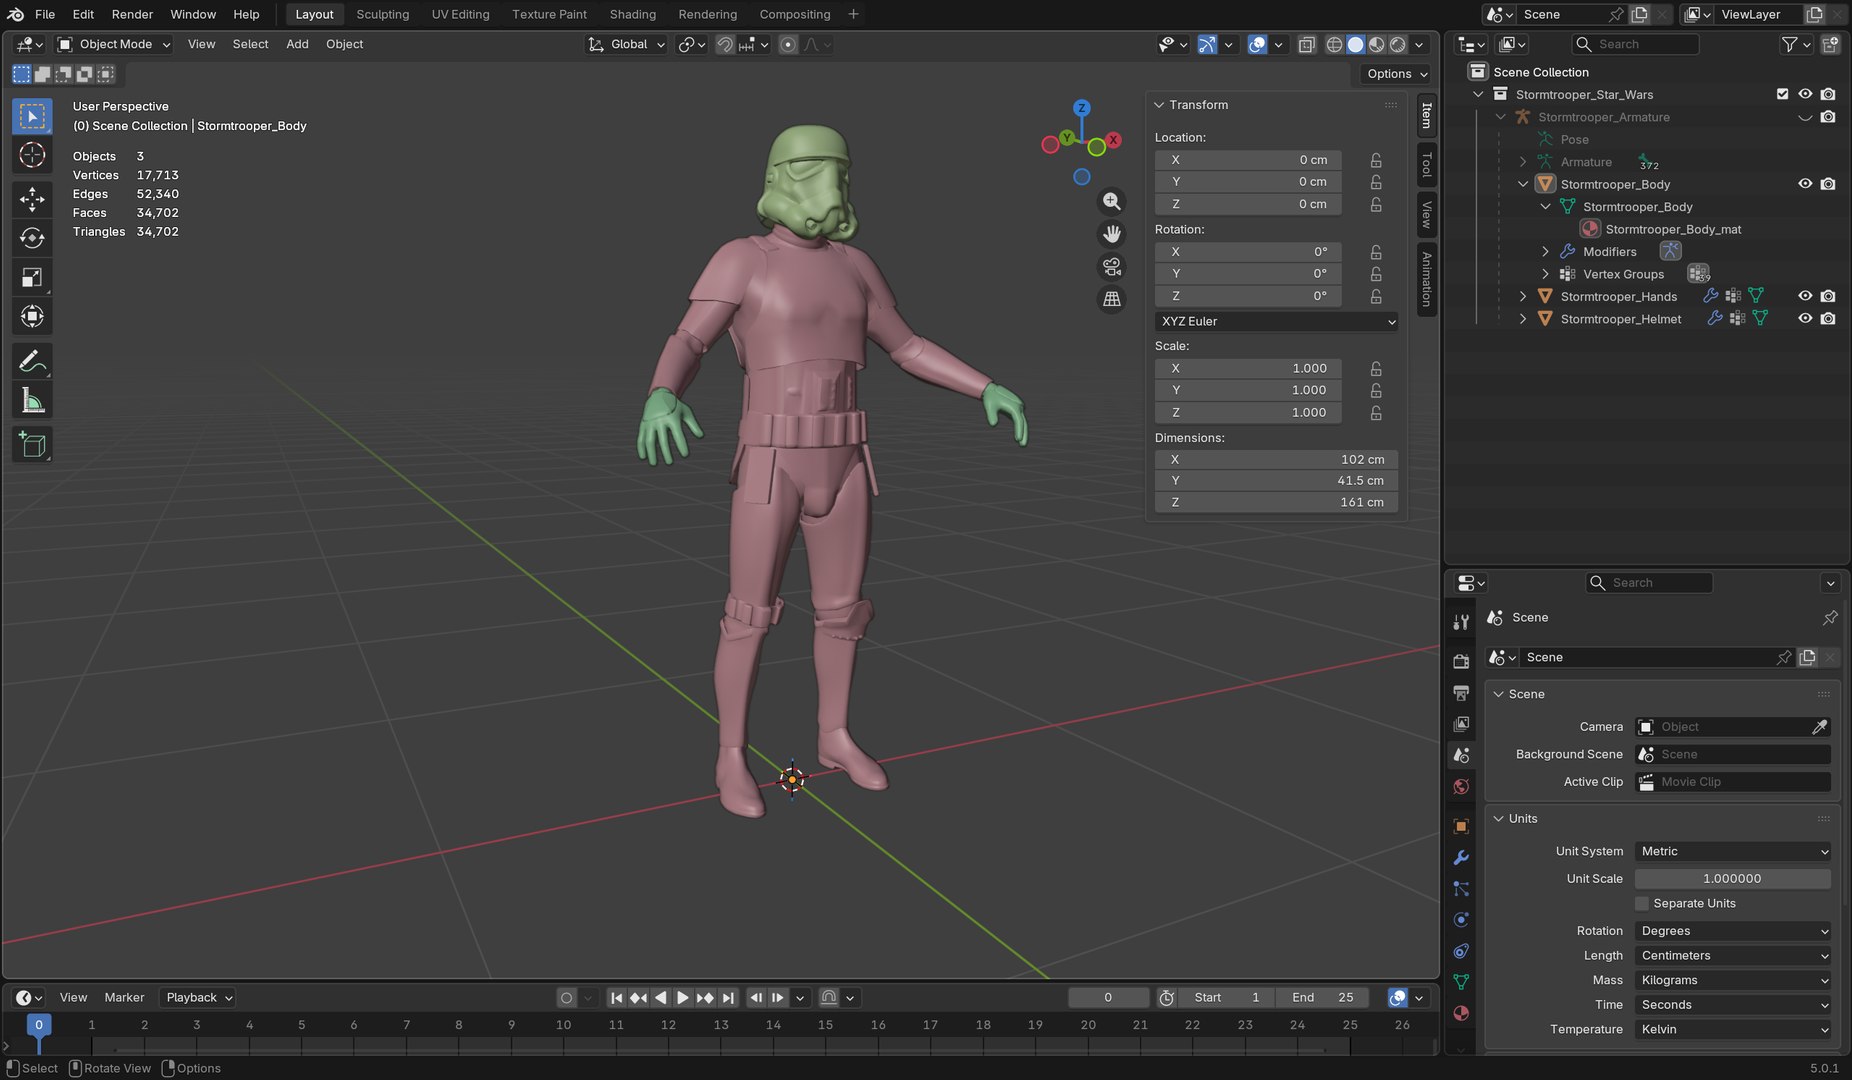
Task: Select the Cursor tool in toolbar
Action: point(32,155)
